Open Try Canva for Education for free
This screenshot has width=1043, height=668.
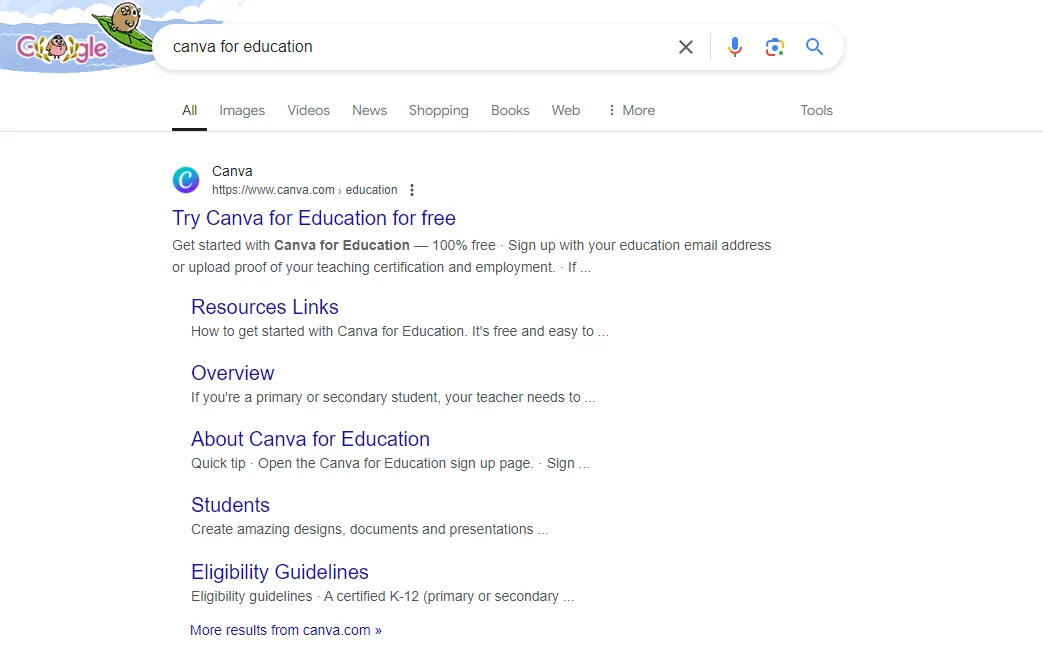click(314, 218)
